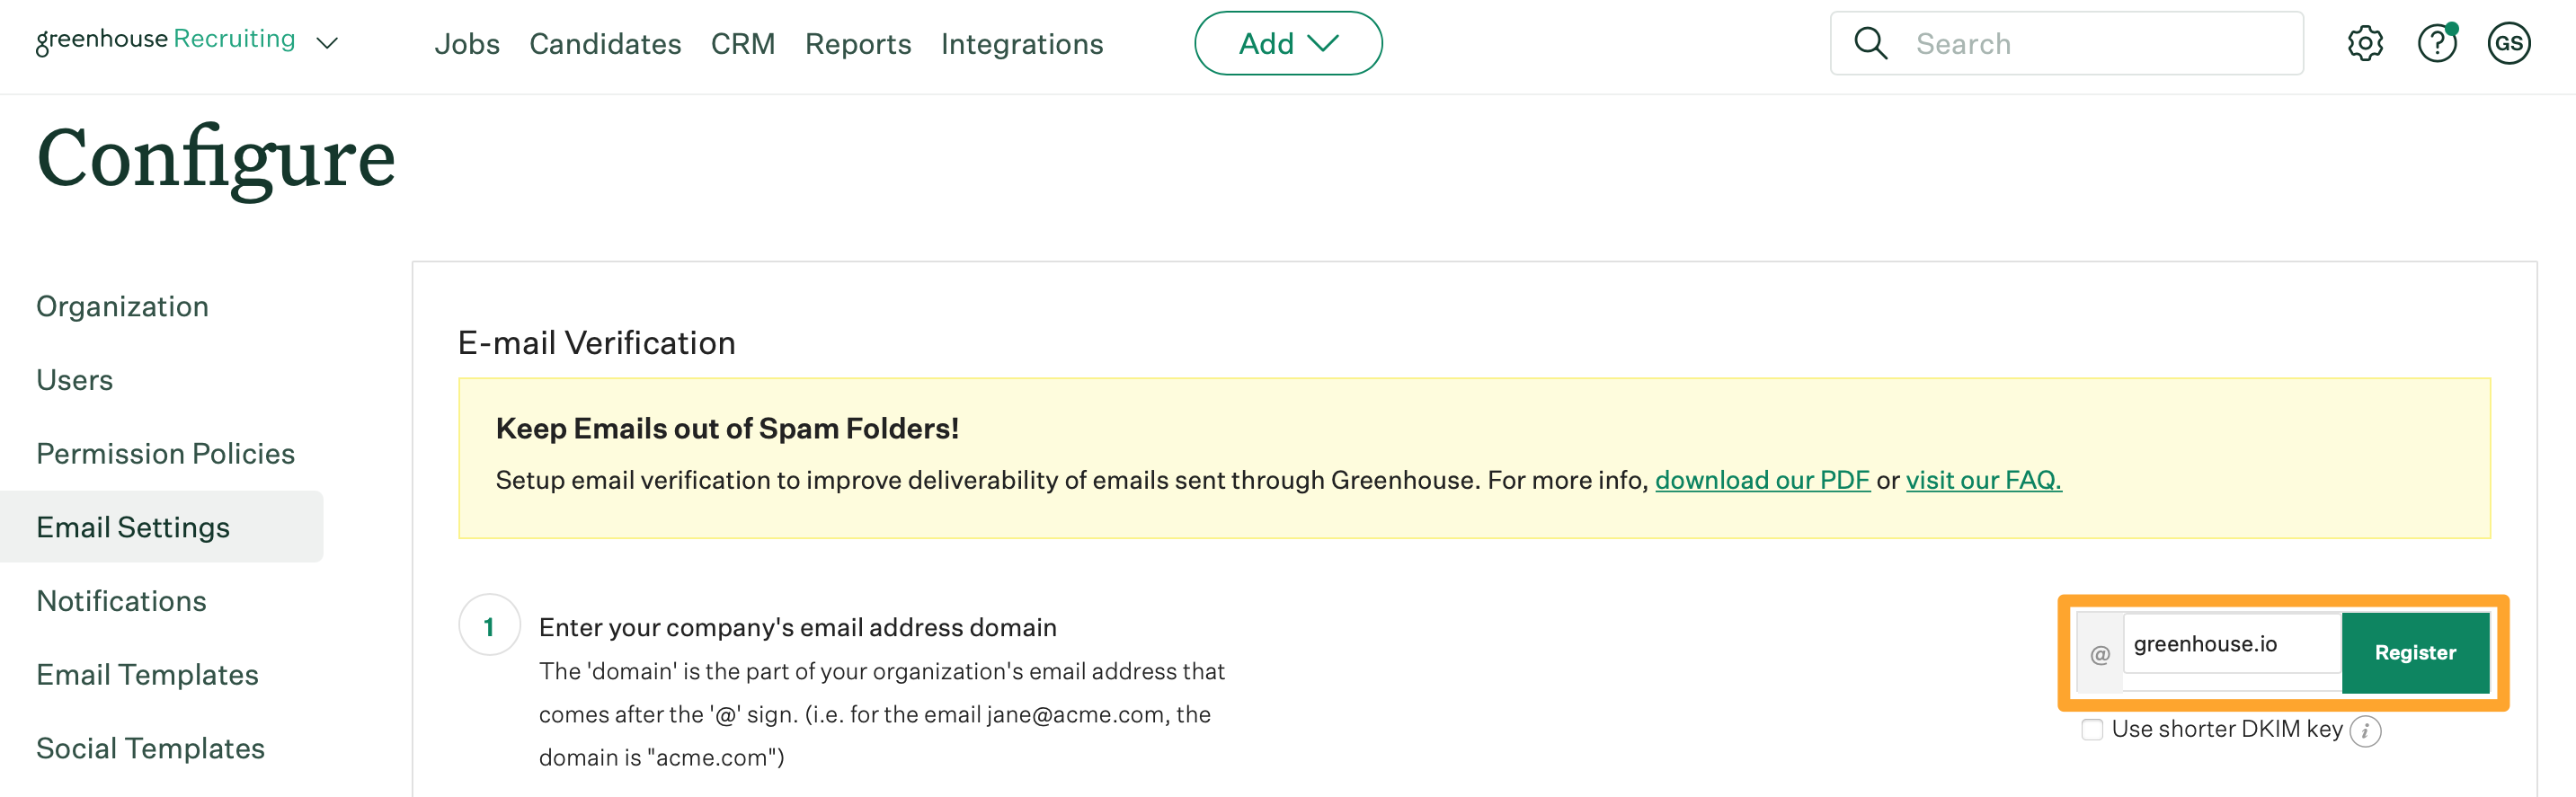Enable the Use shorter DKIM key checkbox
Image resolution: width=2576 pixels, height=797 pixels.
2092,729
